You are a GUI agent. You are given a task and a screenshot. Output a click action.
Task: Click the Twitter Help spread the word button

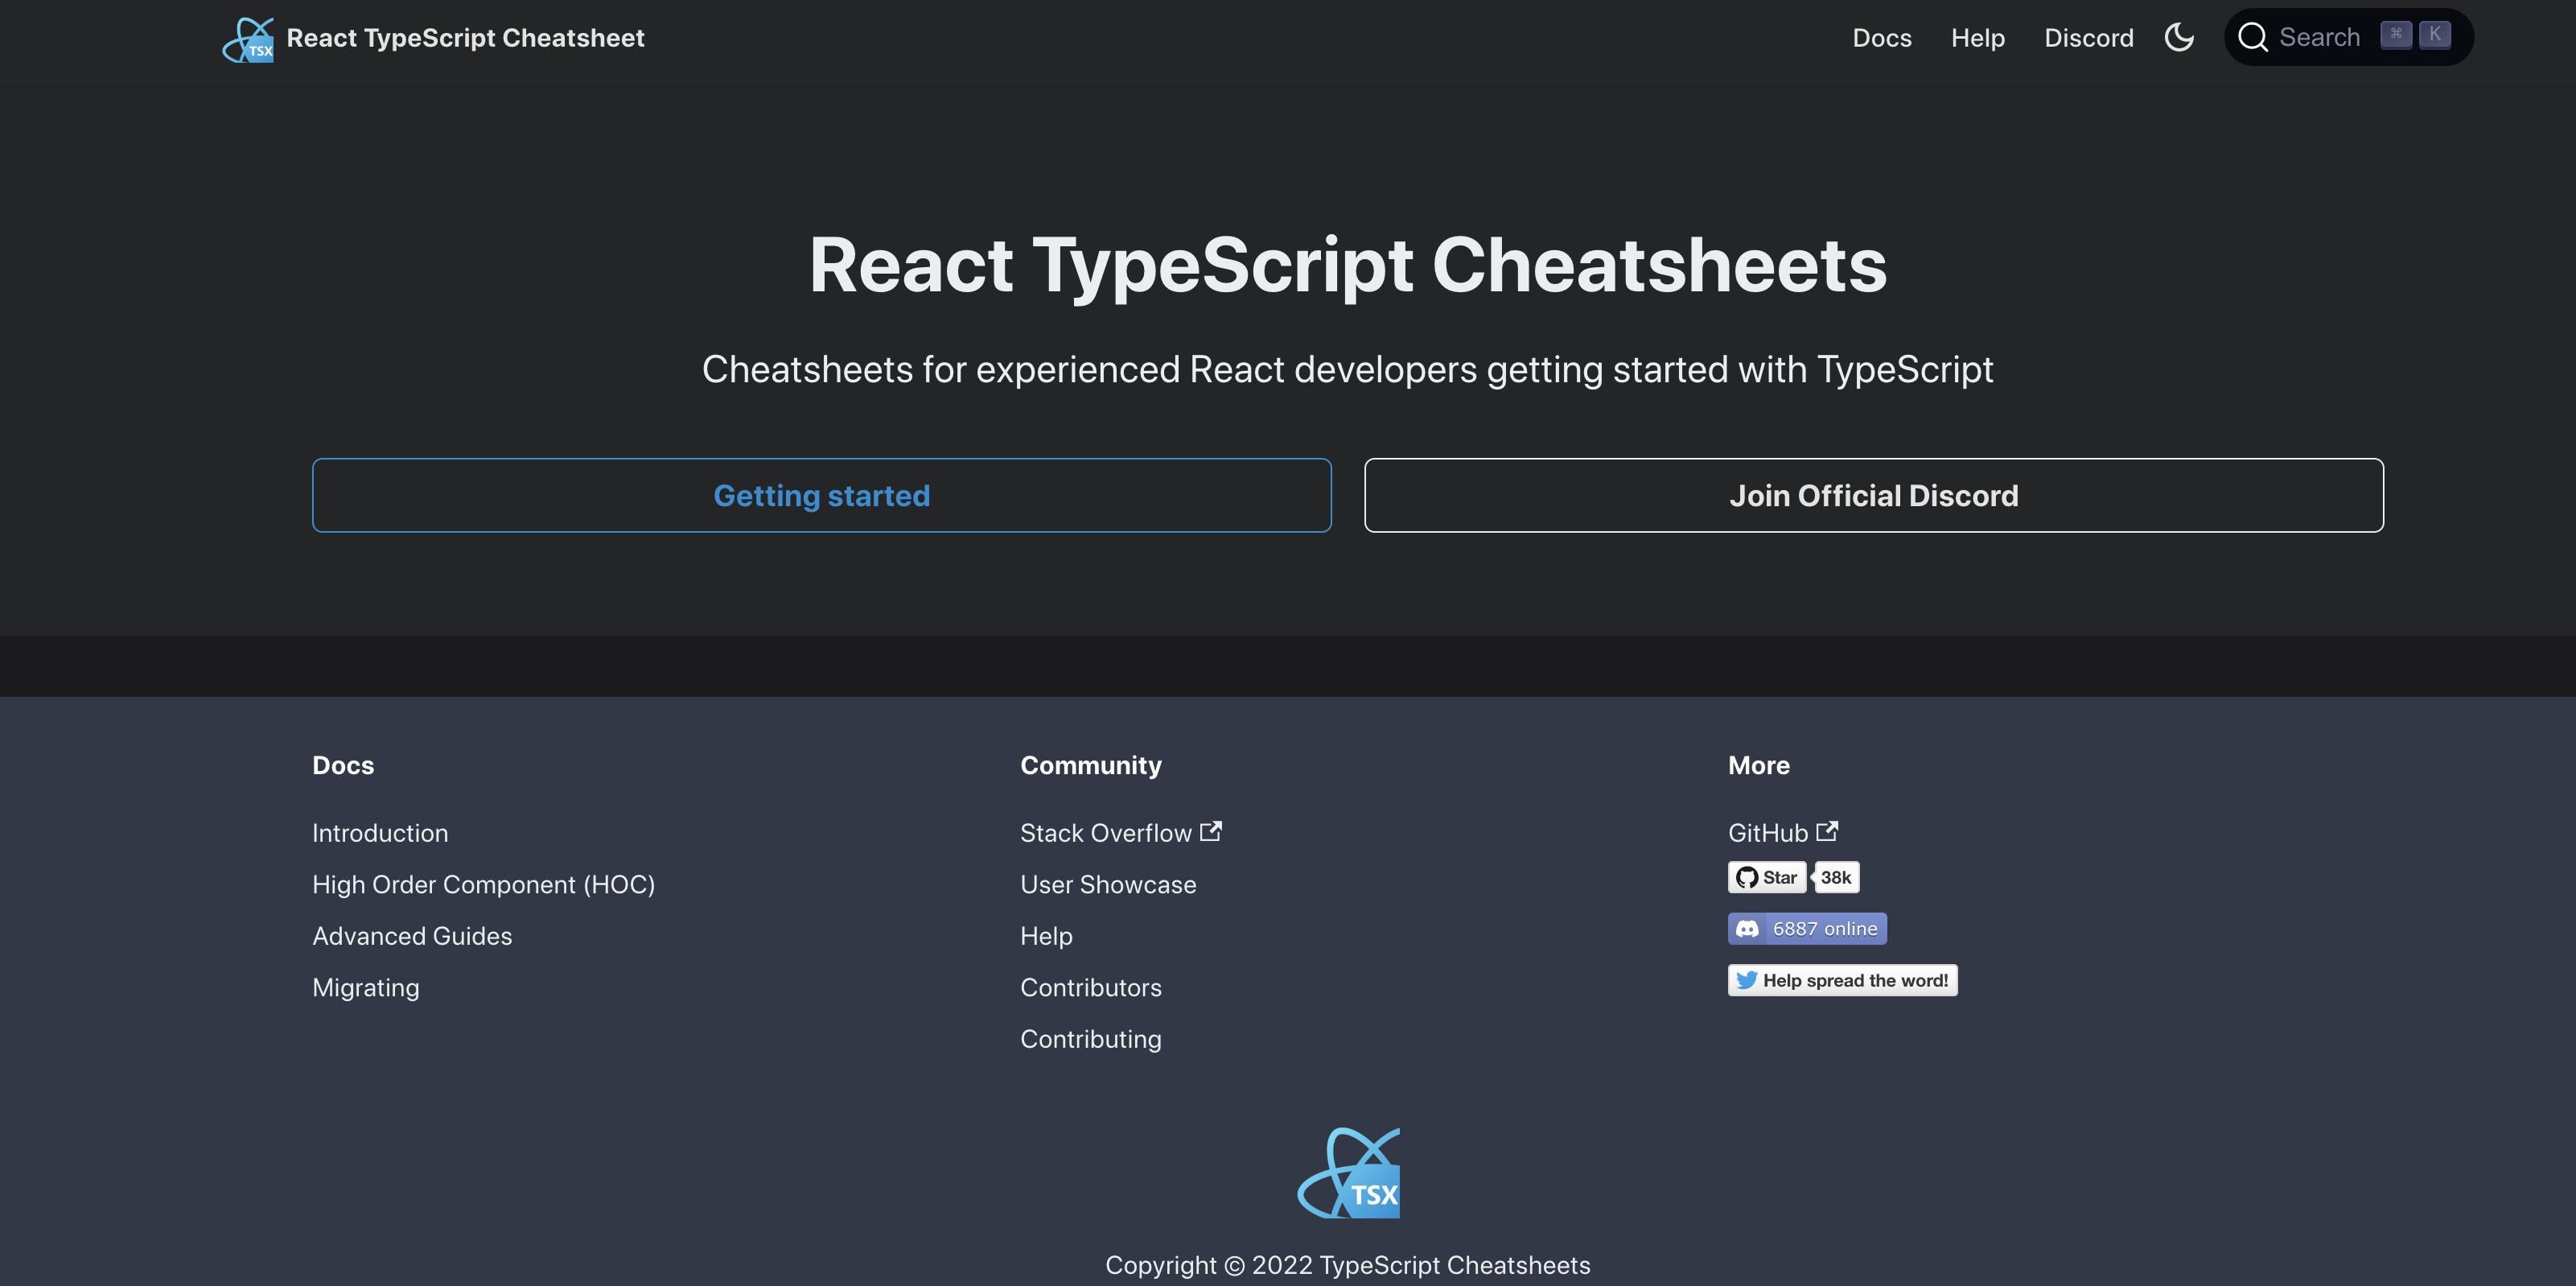pyautogui.click(x=1842, y=980)
